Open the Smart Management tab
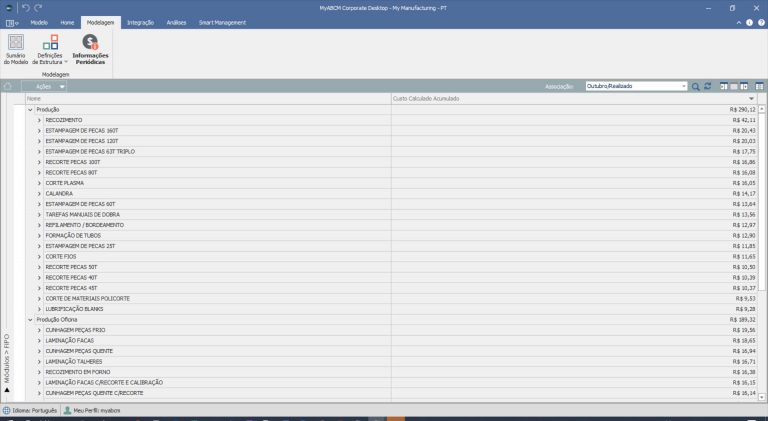The height and width of the screenshot is (421, 768). (222, 21)
